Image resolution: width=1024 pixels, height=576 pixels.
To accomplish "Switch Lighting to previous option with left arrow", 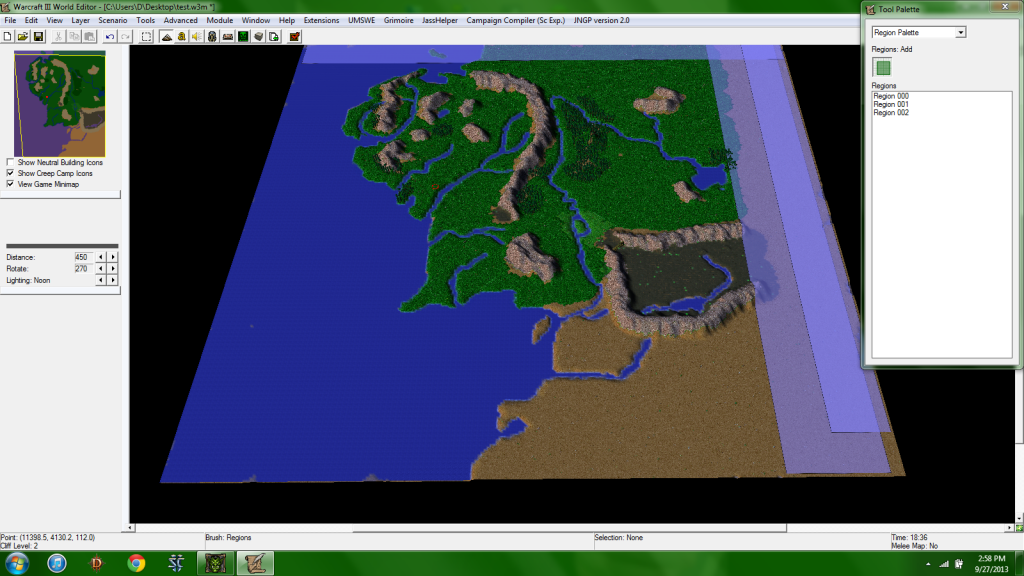I will (x=101, y=280).
